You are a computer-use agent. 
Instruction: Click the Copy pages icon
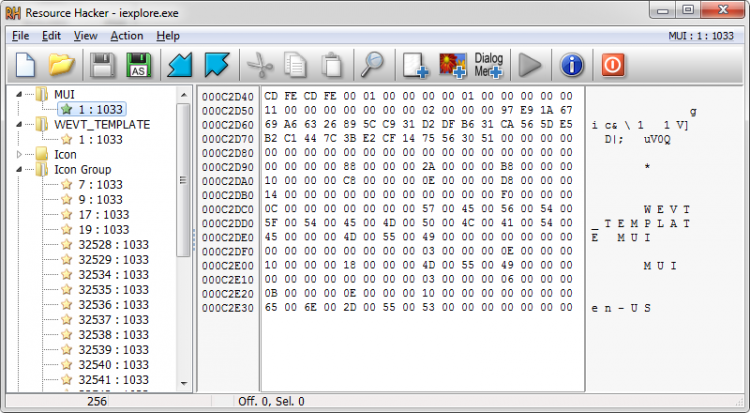click(x=295, y=65)
